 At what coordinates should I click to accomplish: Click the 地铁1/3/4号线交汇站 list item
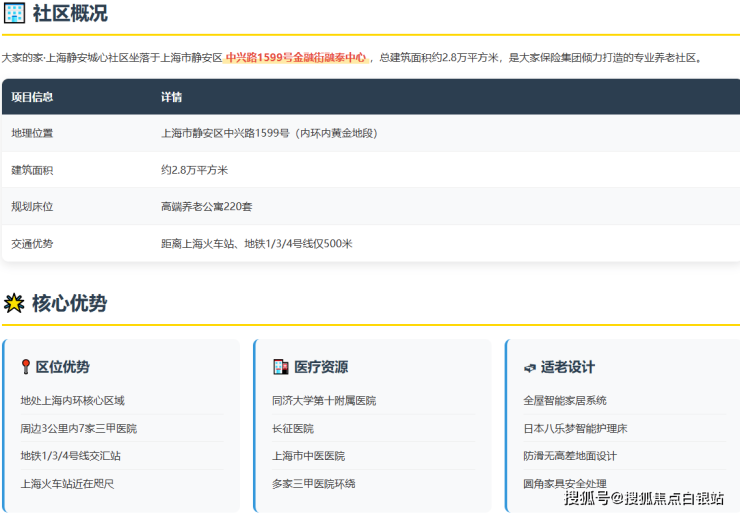(x=71, y=456)
